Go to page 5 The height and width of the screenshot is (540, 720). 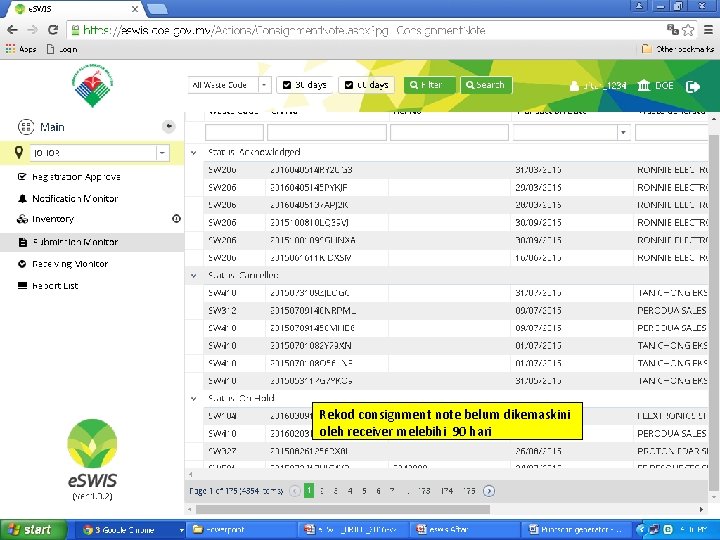(364, 491)
